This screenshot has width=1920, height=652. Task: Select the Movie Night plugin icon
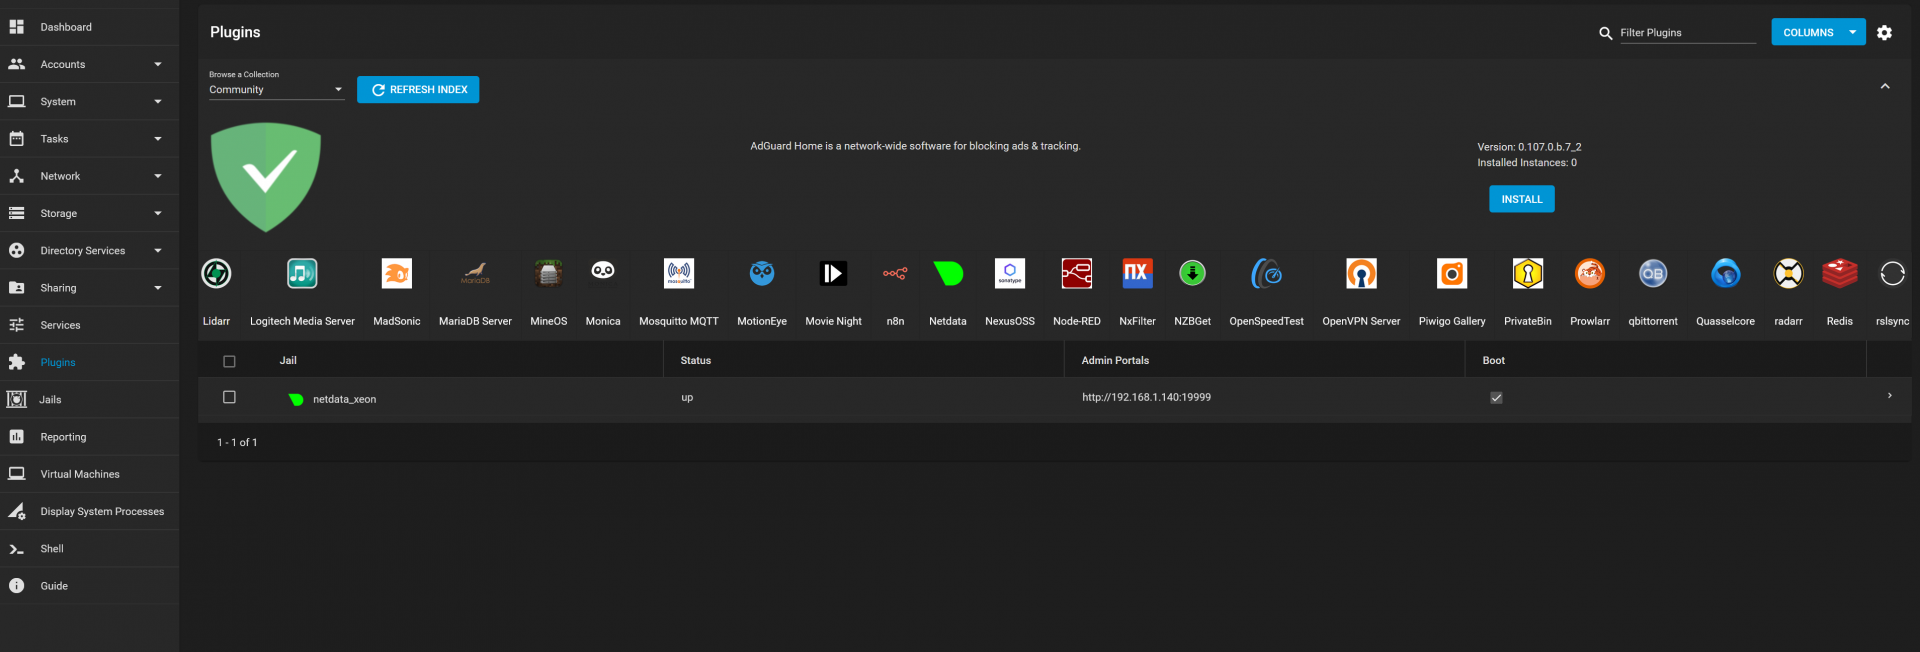coord(833,273)
